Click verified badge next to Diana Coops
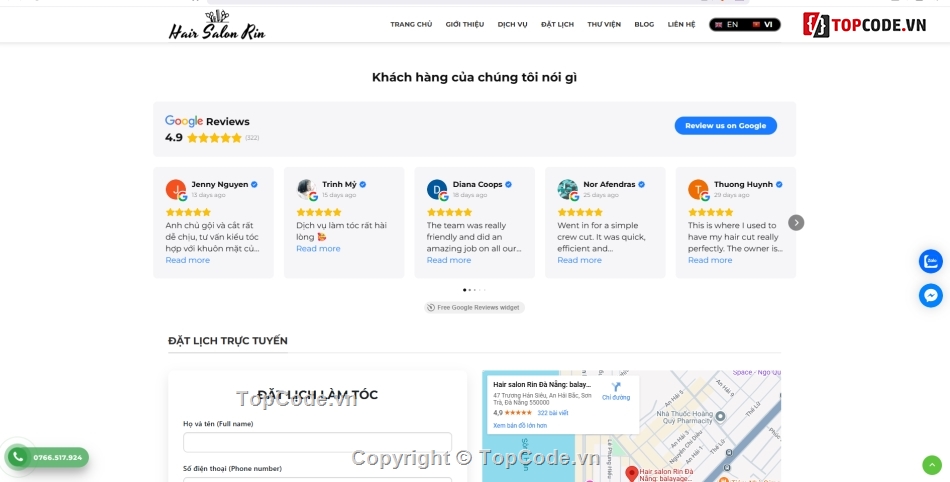The height and width of the screenshot is (482, 950). [x=508, y=185]
